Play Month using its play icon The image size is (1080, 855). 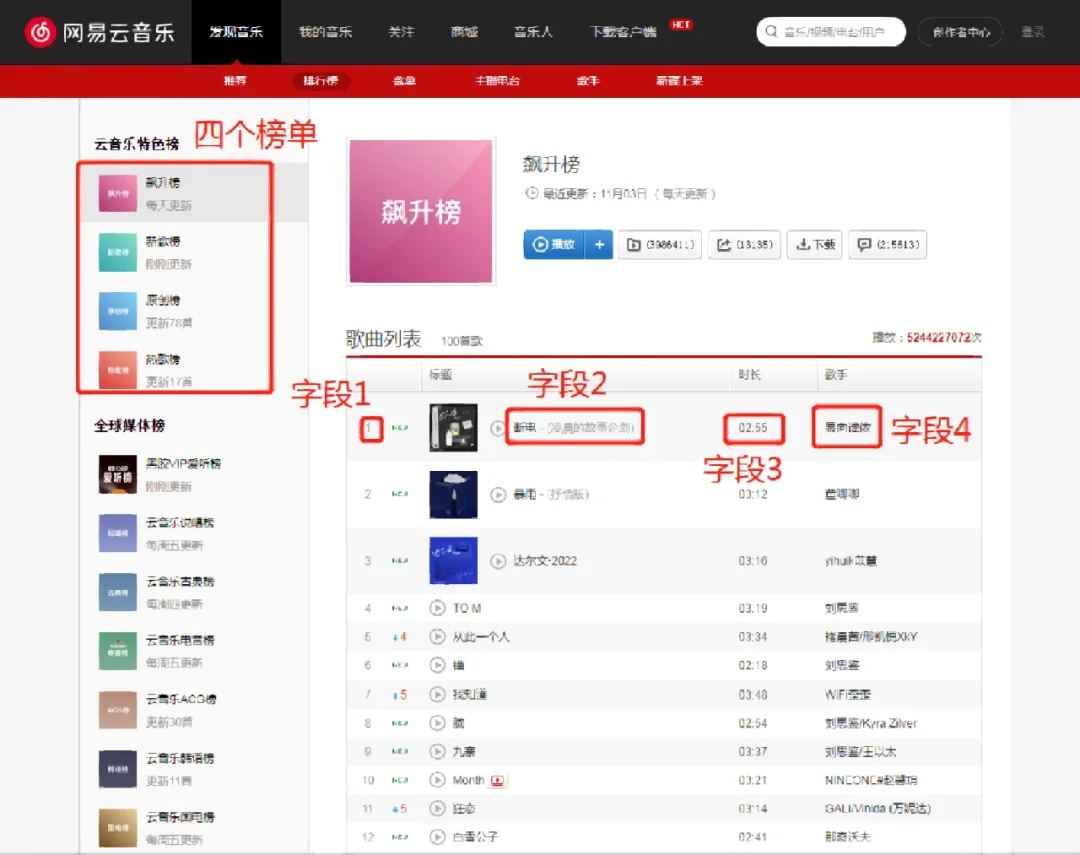437,780
